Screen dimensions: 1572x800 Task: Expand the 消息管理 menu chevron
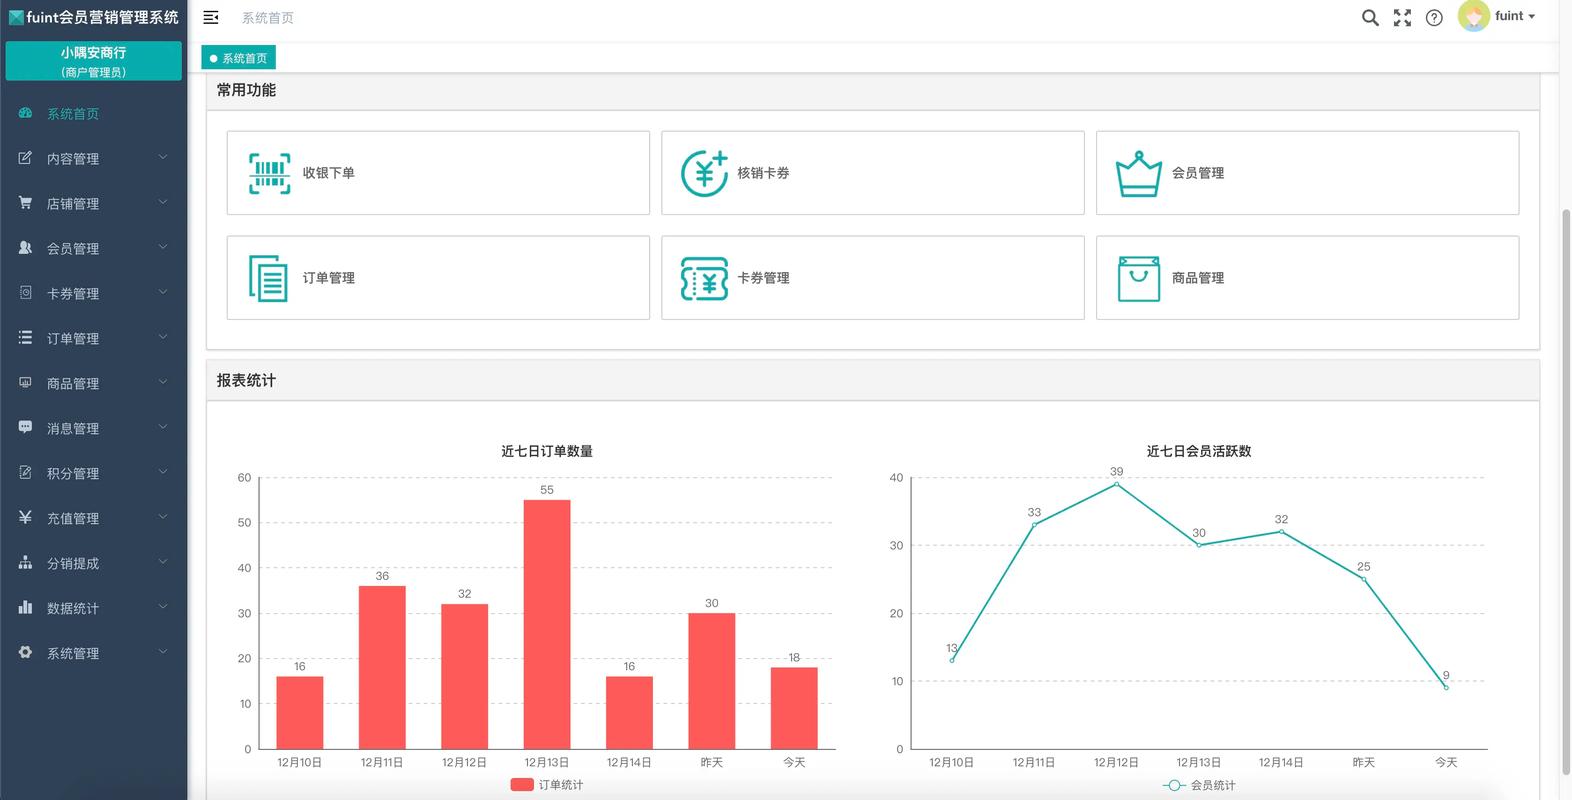[163, 427]
